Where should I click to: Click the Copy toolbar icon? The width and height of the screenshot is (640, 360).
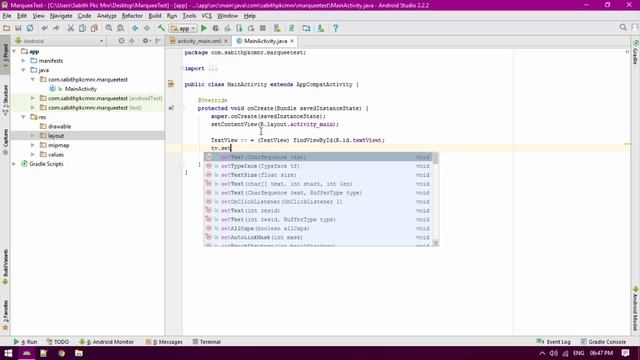(82, 28)
